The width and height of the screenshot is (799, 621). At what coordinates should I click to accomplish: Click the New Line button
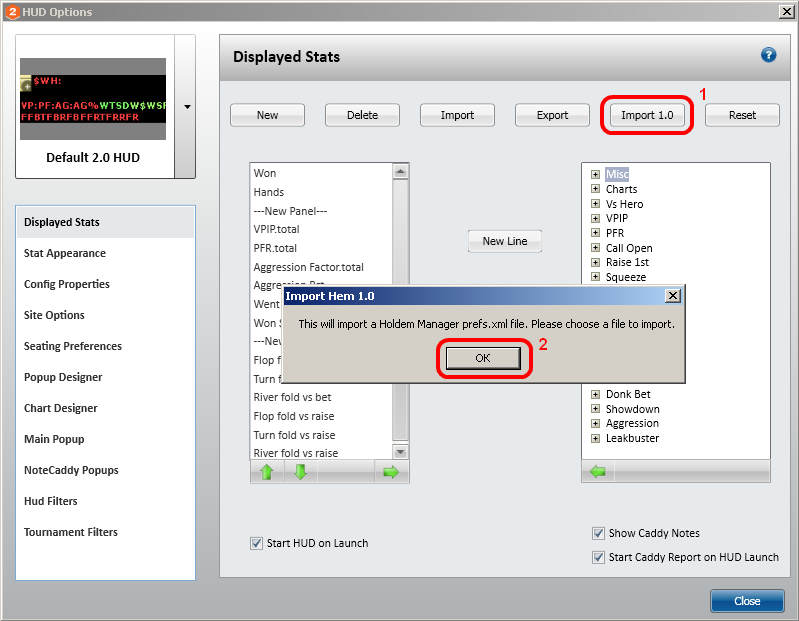pos(505,241)
